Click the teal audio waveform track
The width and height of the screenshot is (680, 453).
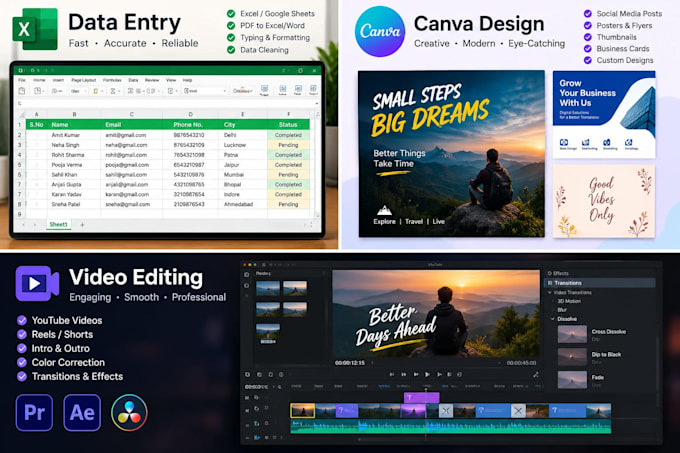pyautogui.click(x=451, y=426)
